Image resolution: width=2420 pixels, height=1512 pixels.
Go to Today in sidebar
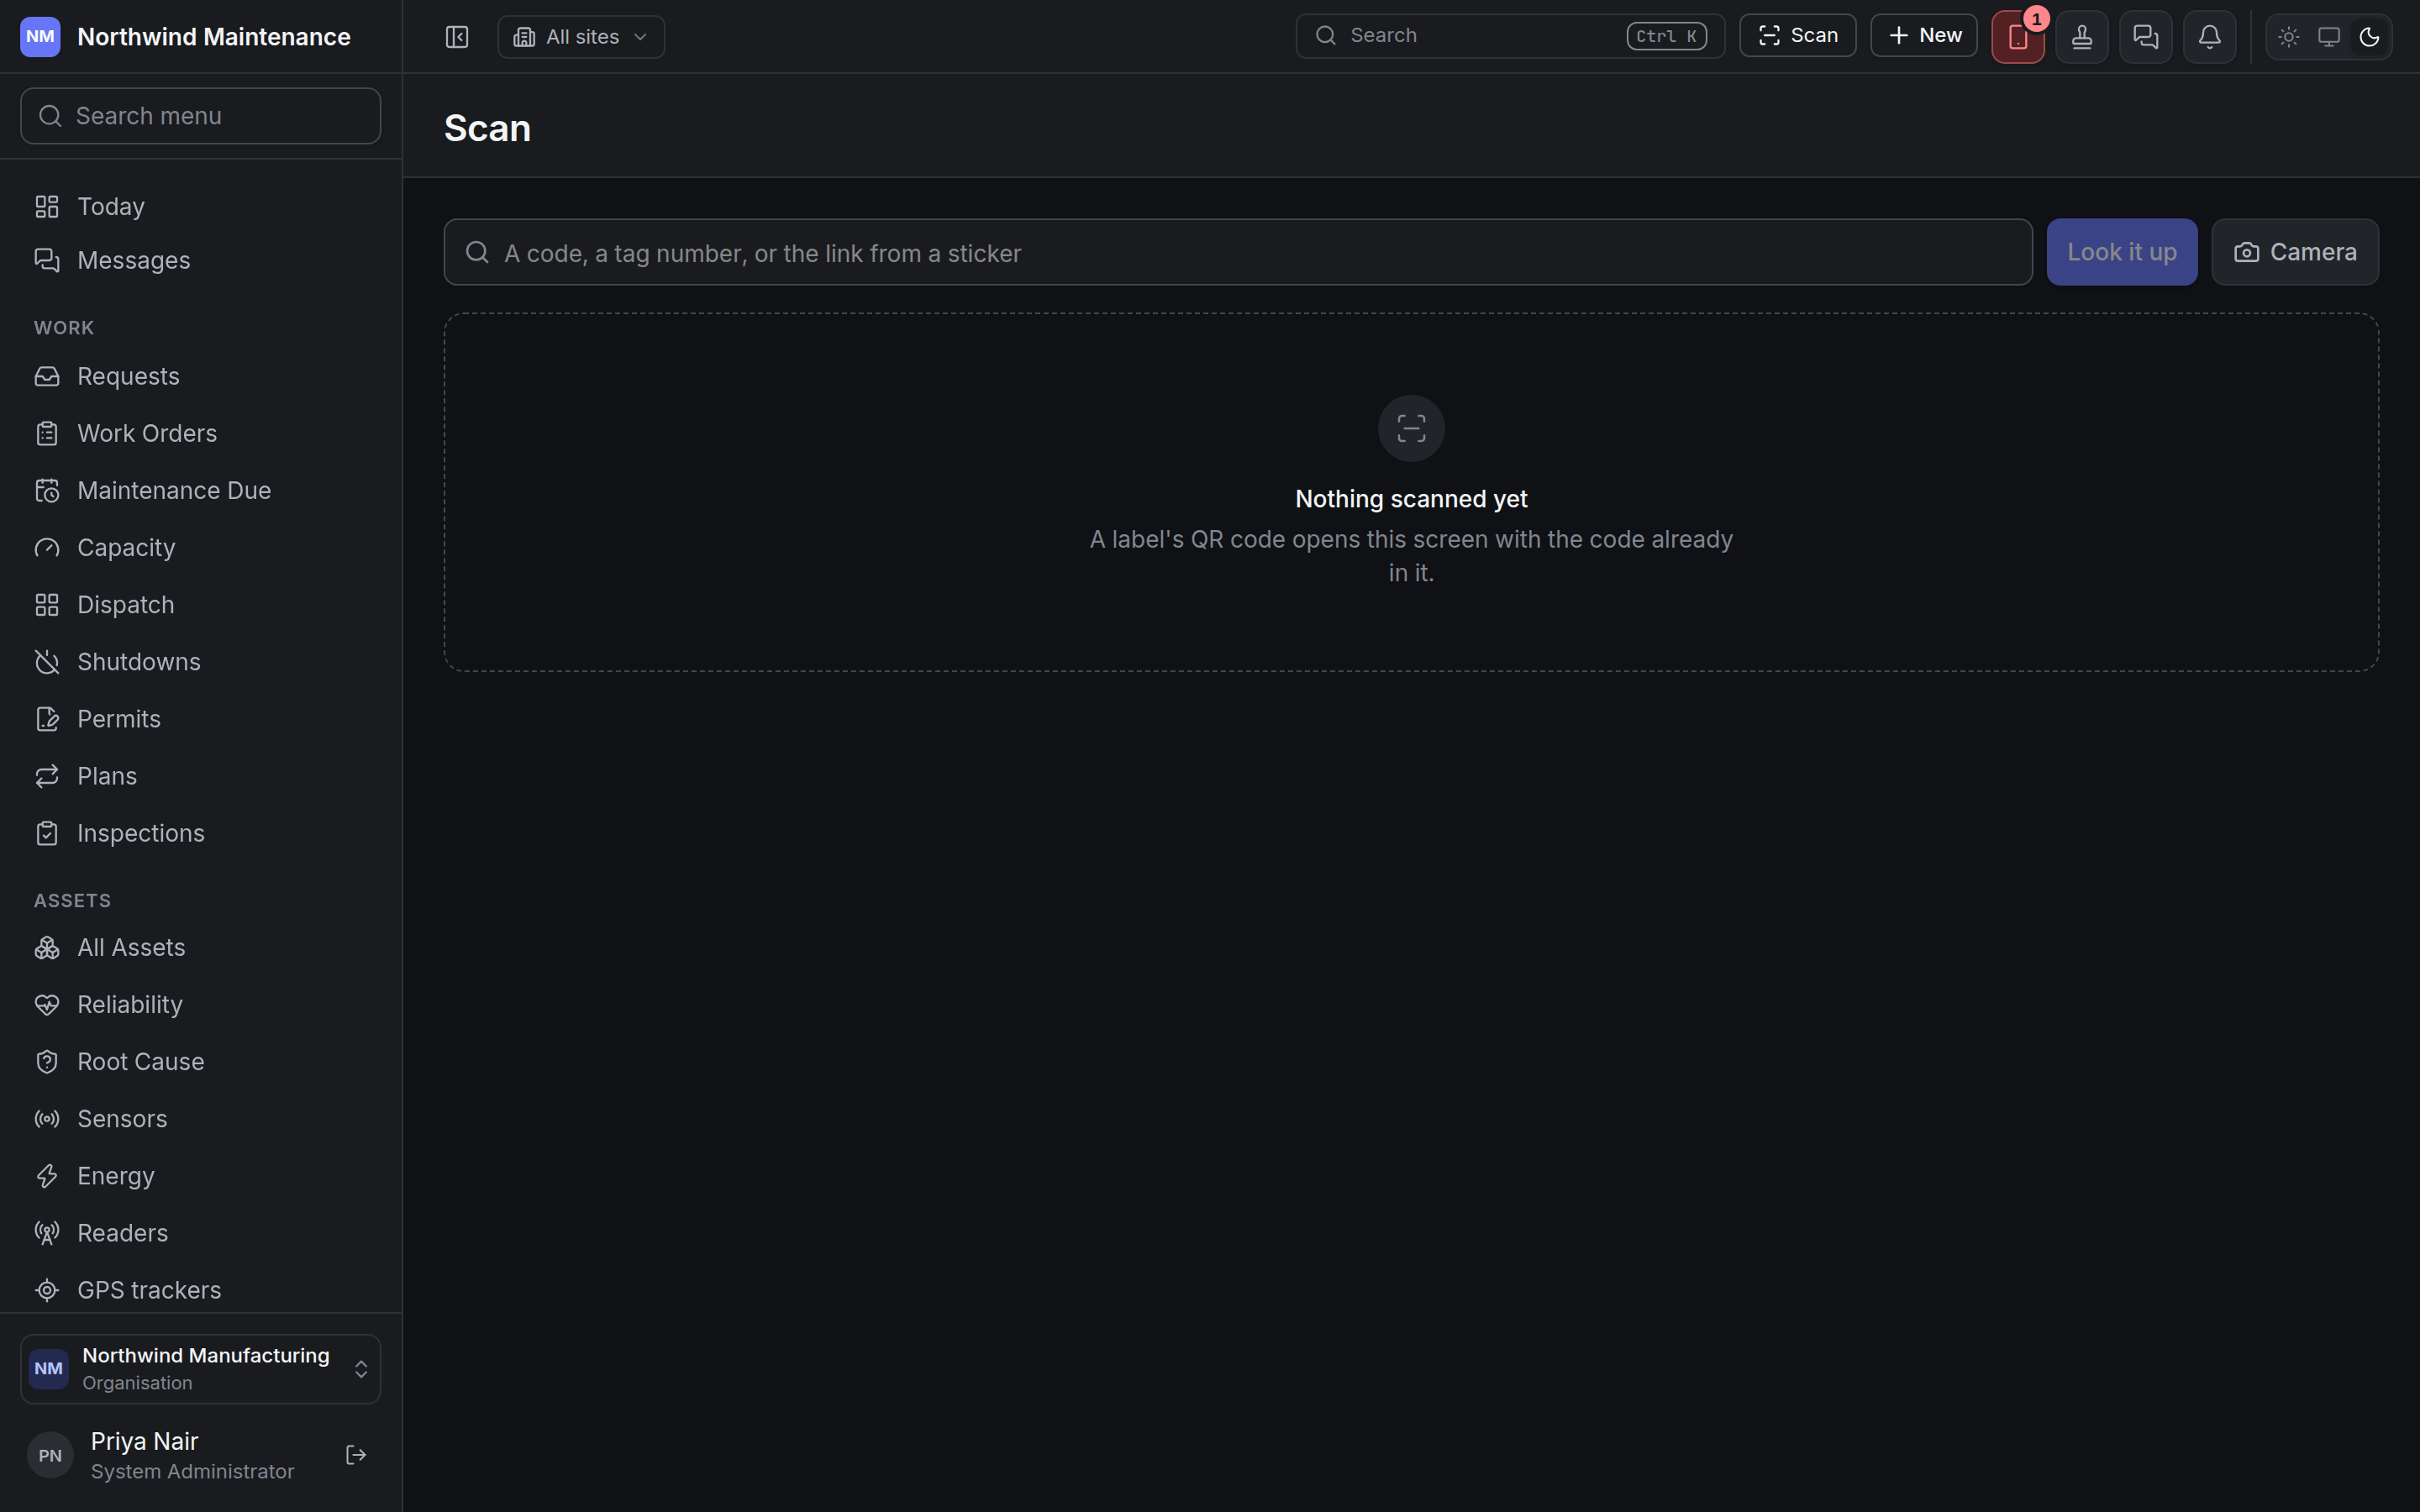click(201, 206)
